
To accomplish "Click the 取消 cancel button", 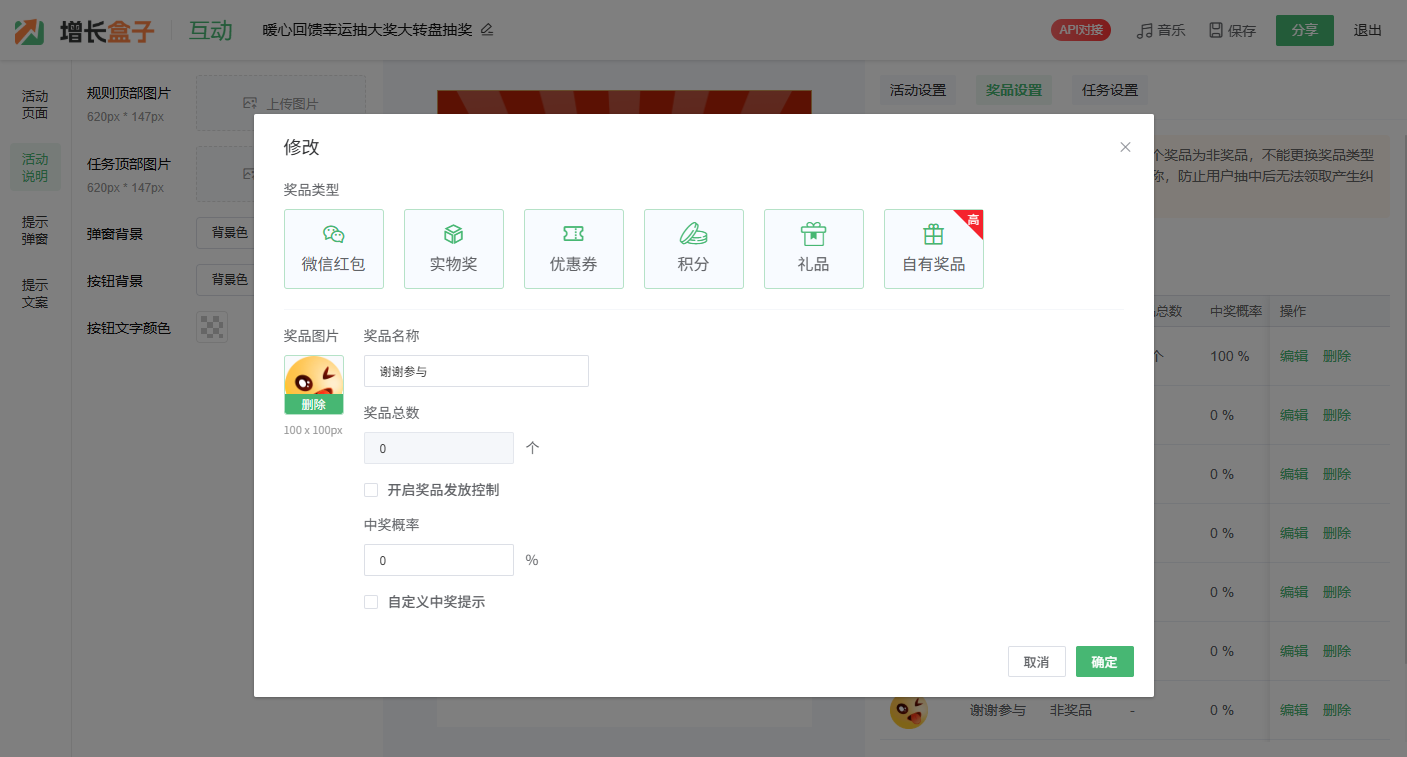I will (x=1036, y=662).
